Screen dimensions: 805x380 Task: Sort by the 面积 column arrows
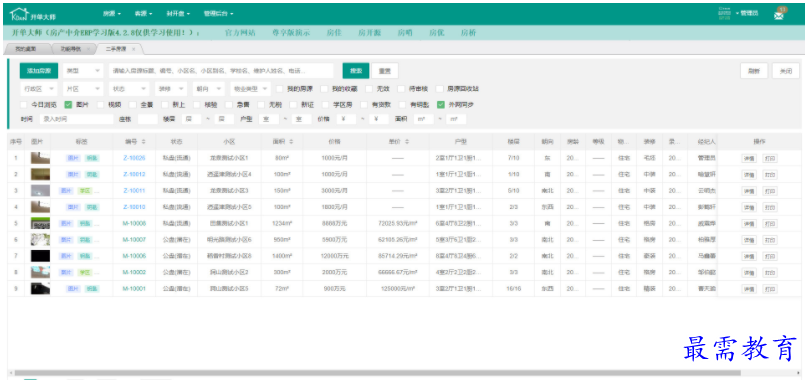(292, 141)
